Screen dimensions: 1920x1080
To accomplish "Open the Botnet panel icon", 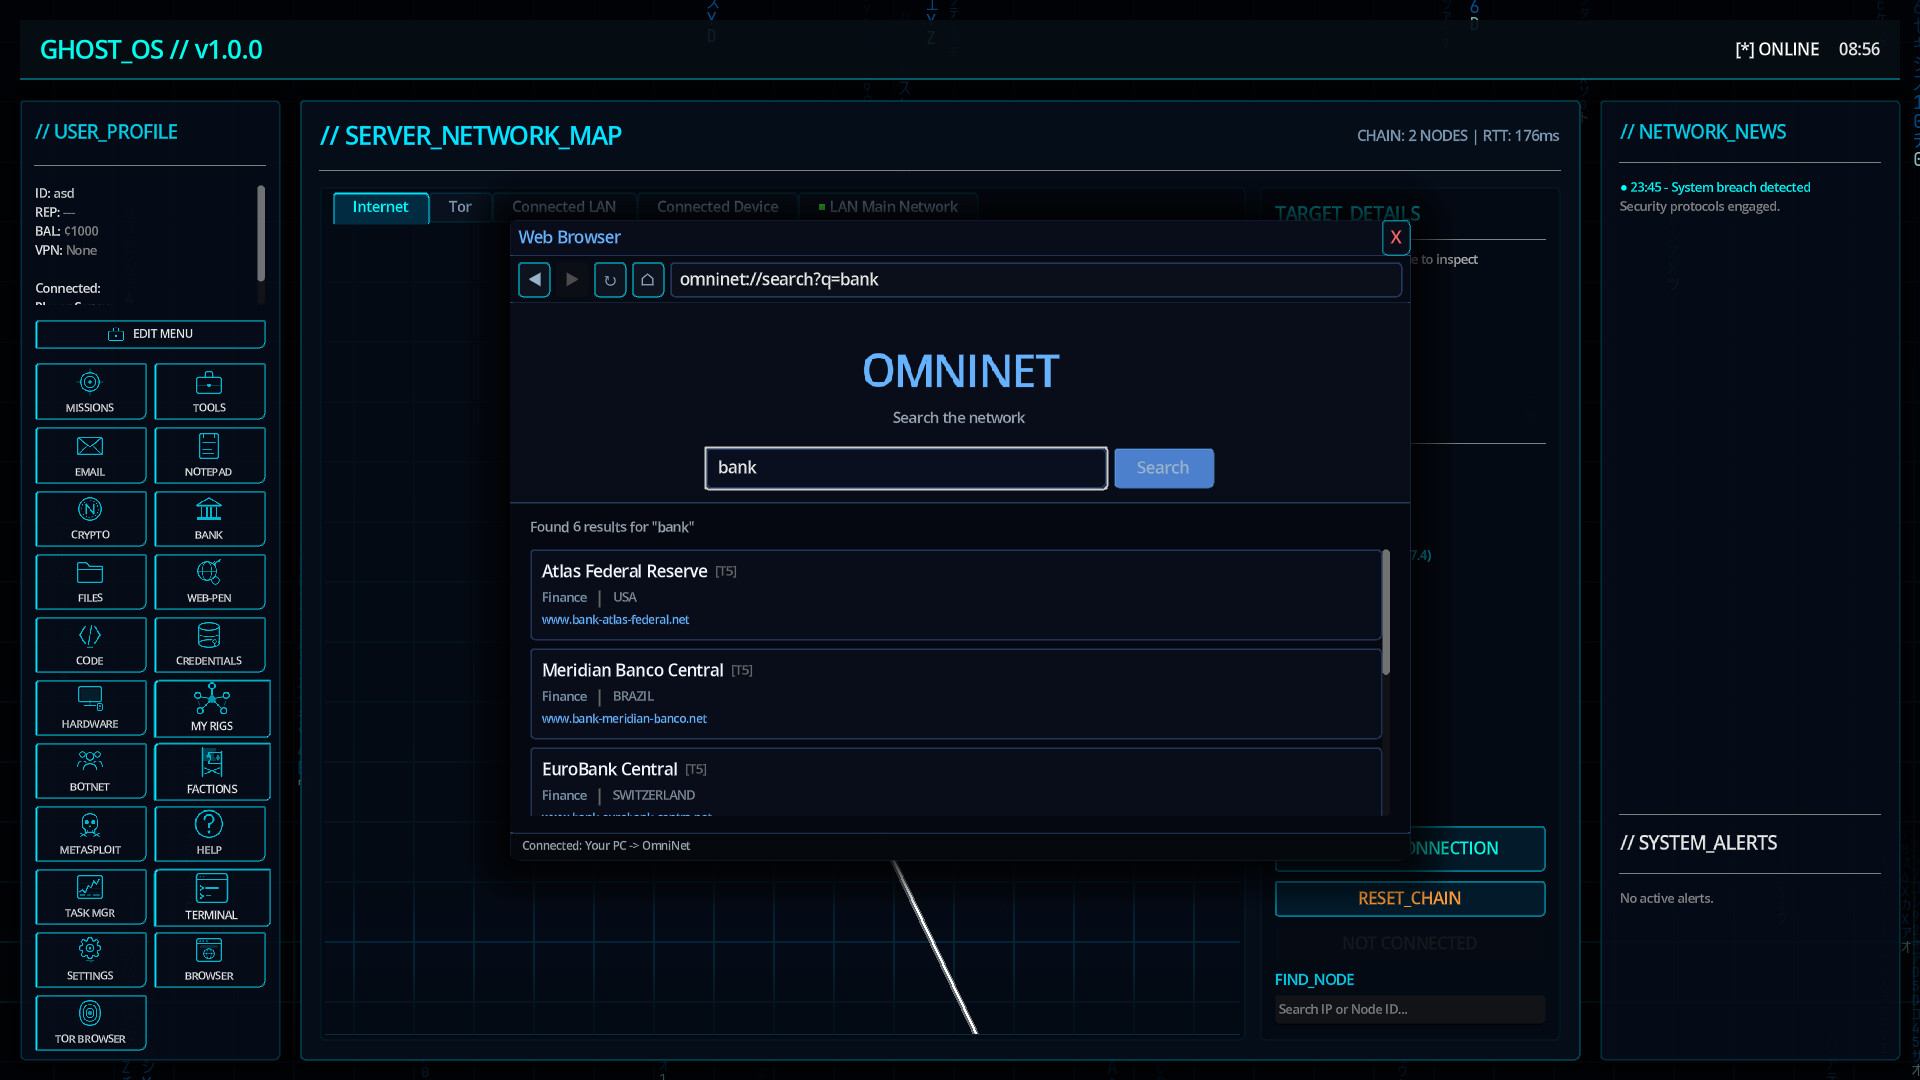I will coord(90,770).
